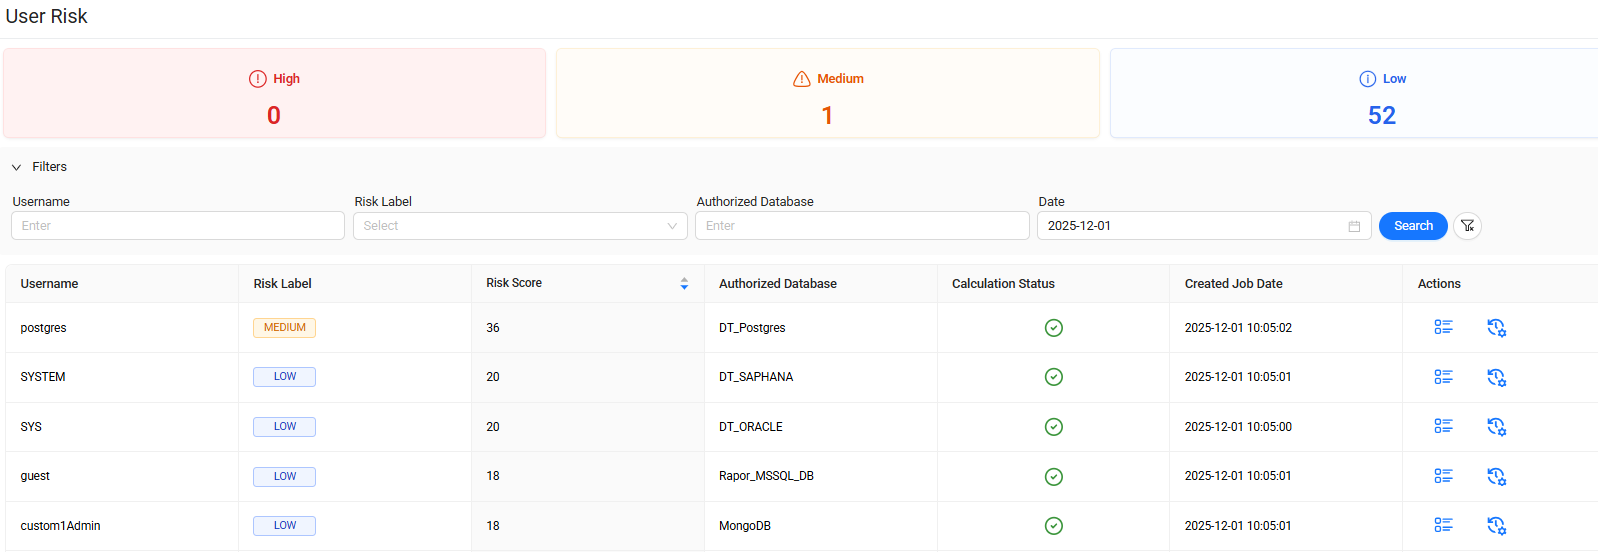This screenshot has width=1598, height=552.
Task: Select the Medium risk card count 1
Action: coord(827,116)
